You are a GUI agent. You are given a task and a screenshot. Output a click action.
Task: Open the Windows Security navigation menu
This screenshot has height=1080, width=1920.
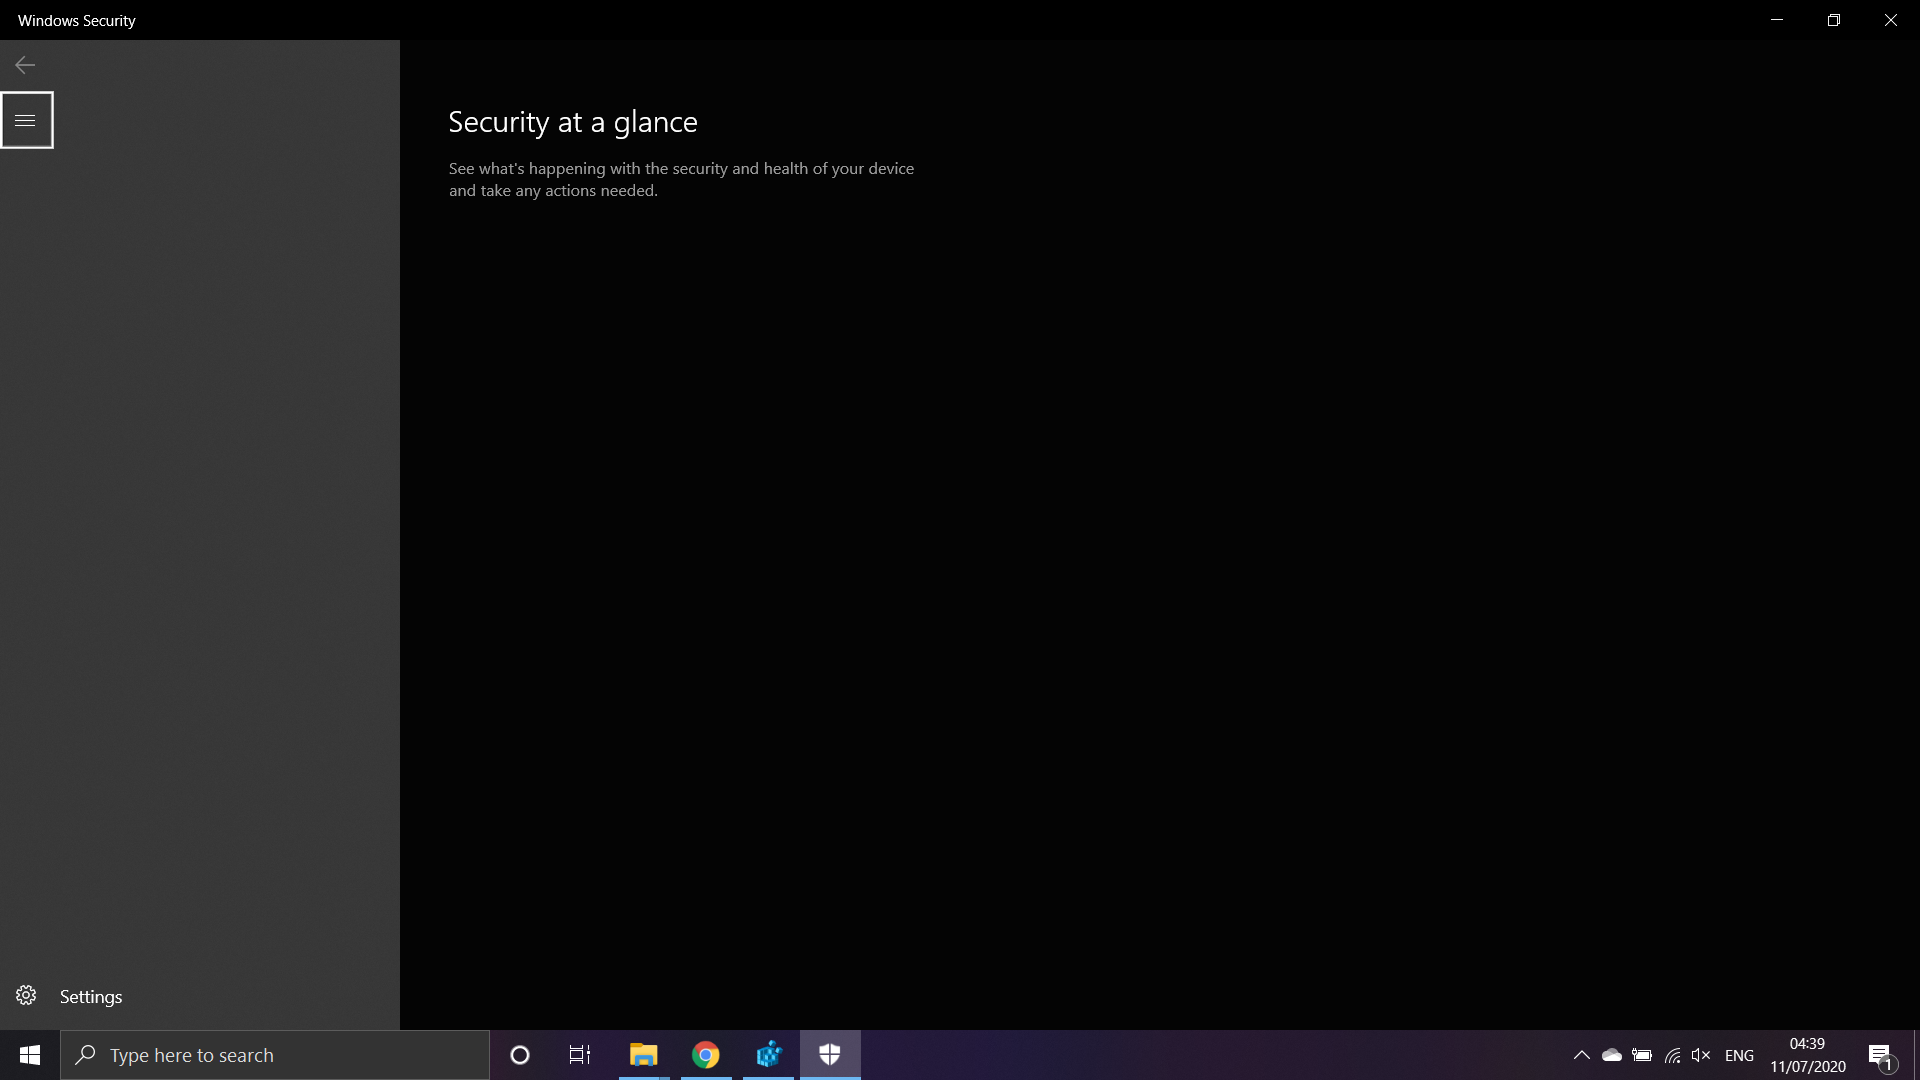[26, 119]
